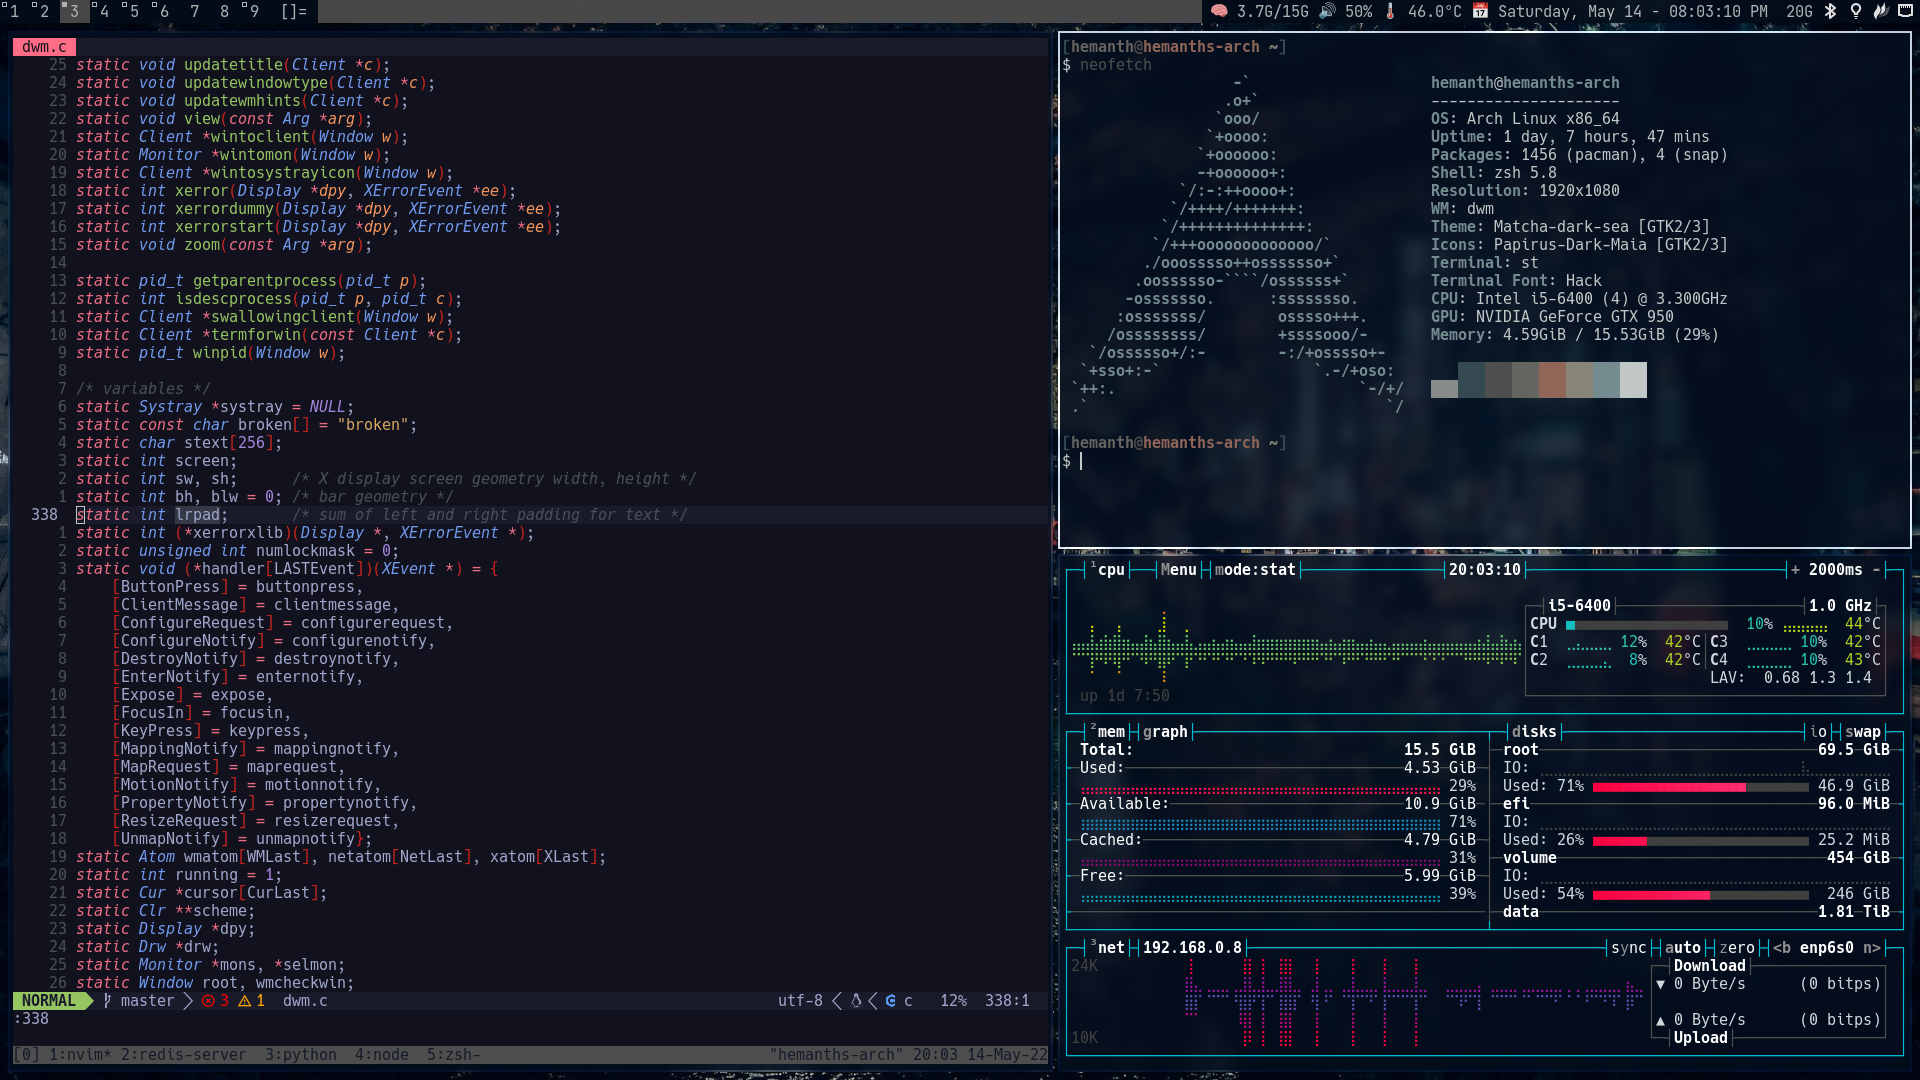Cycle btop mode:stat preset
This screenshot has width=1920, height=1080.
(1254, 570)
